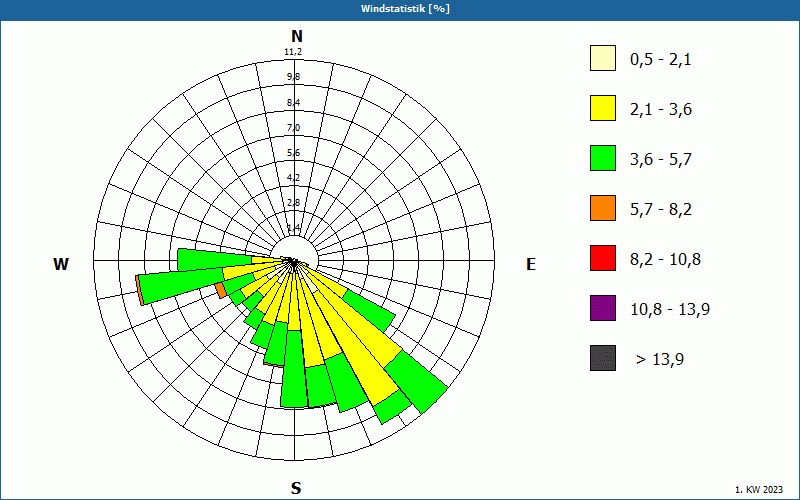Click the dark gray > 13,9 legend swatch
The height and width of the screenshot is (500, 800).
603,358
